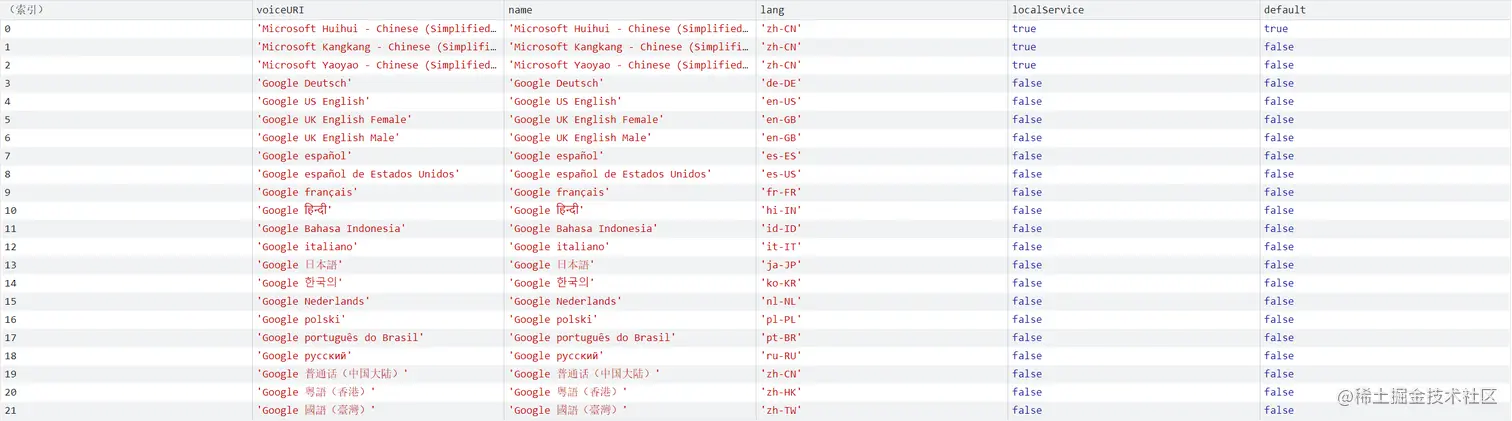Sort table by the voiceURI column header
Screen dimensions: 1512x421
(378, 10)
